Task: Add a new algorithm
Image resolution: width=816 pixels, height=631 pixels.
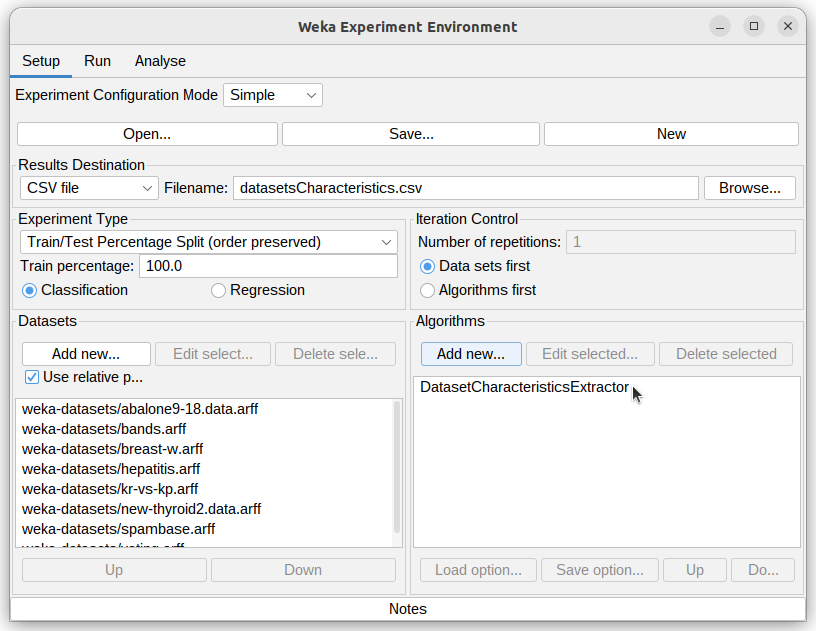Action: click(x=471, y=353)
